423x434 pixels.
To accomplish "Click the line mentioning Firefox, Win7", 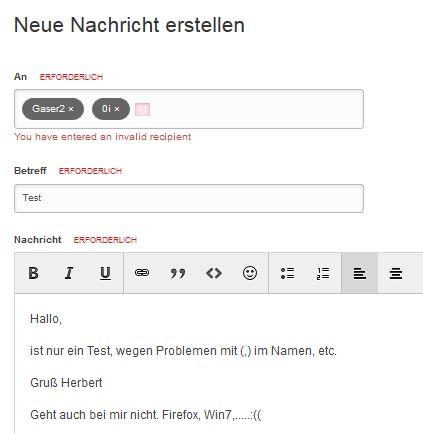I will coord(146,415).
